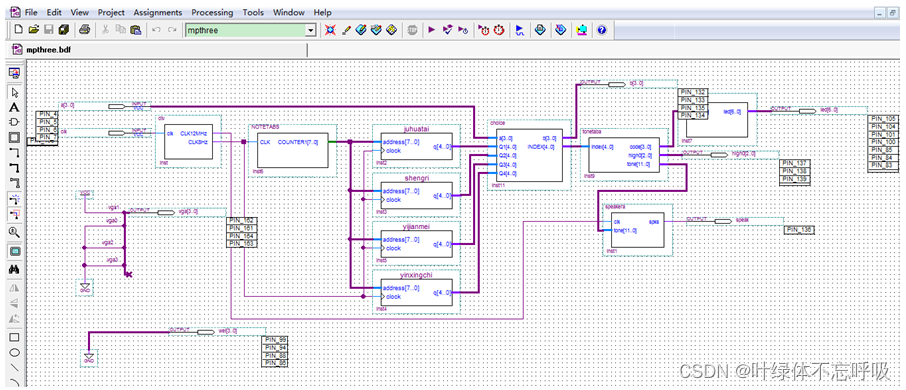Select the Text tool (A)
The width and height of the screenshot is (906, 390).
[15, 107]
